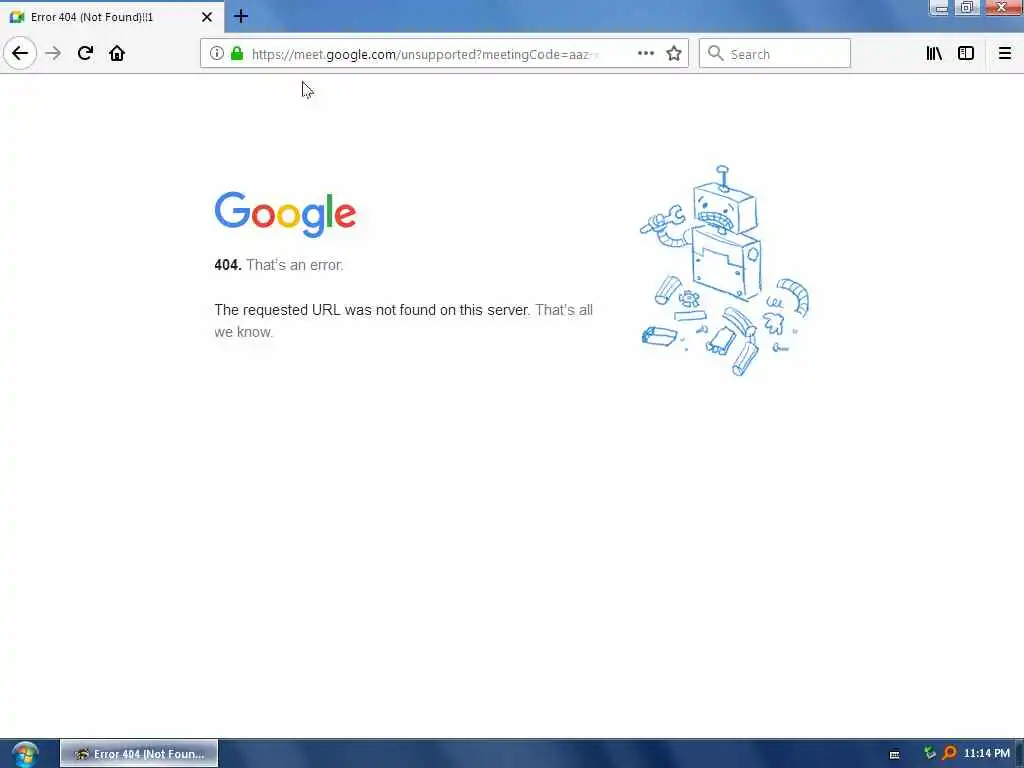The height and width of the screenshot is (768, 1024).
Task: Click the green secure connection padlock
Action: click(237, 54)
